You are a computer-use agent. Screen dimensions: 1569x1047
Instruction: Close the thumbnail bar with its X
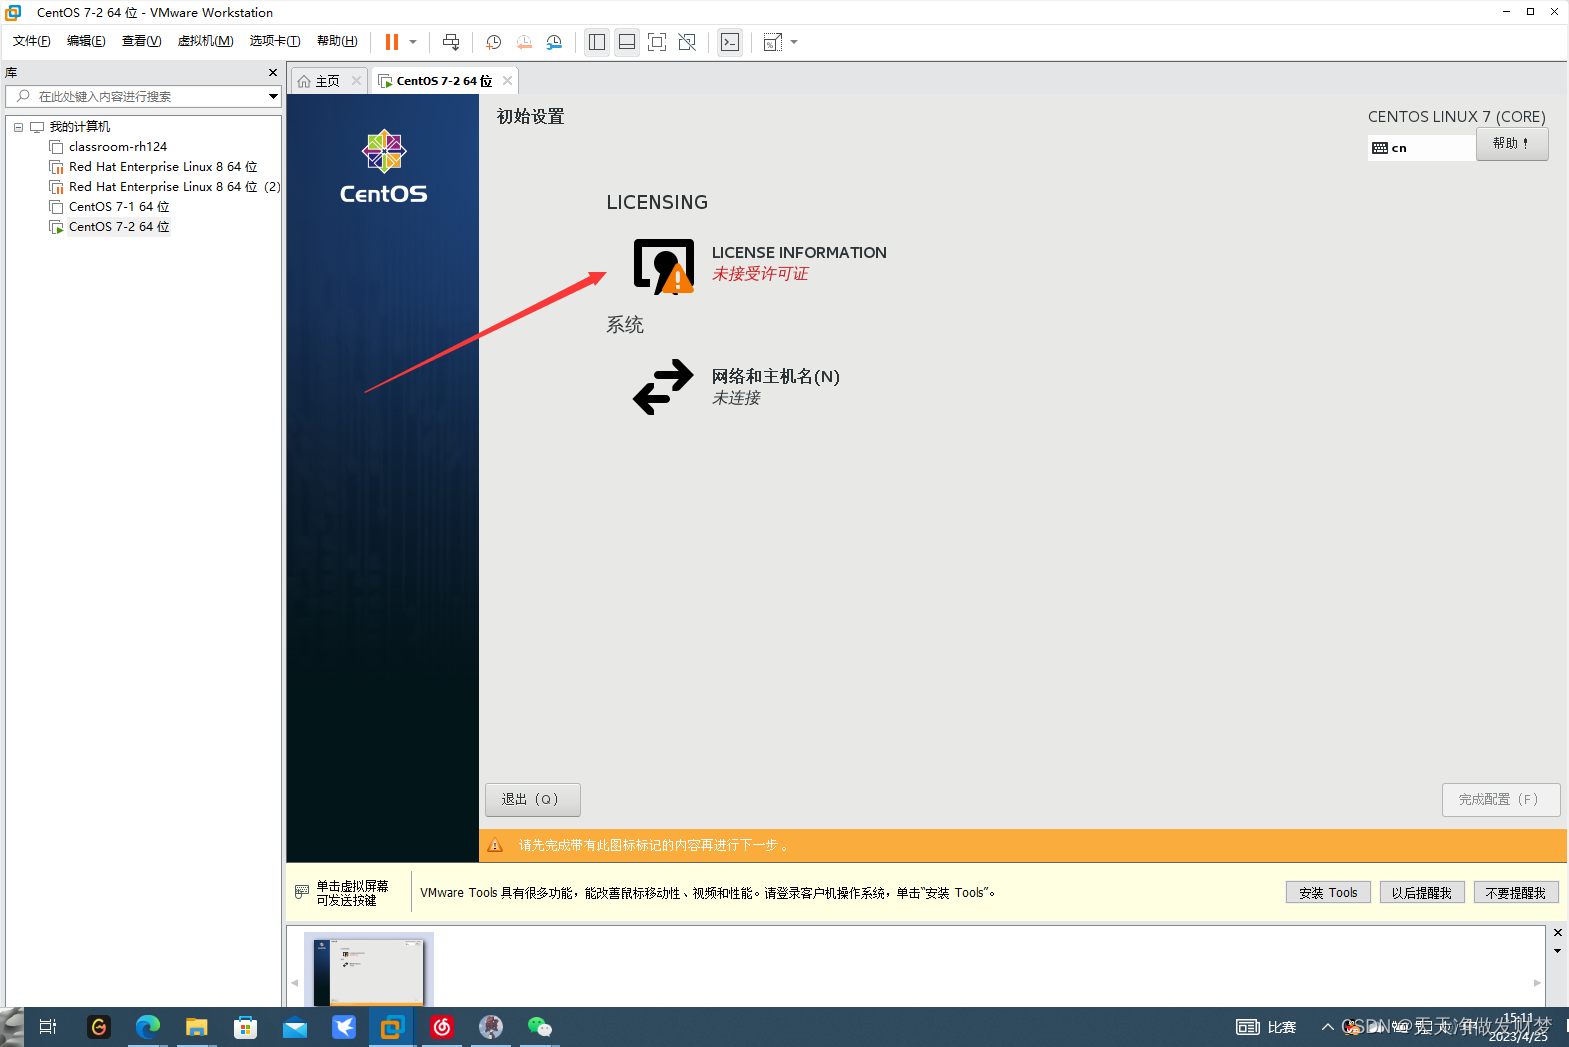pos(1557,933)
